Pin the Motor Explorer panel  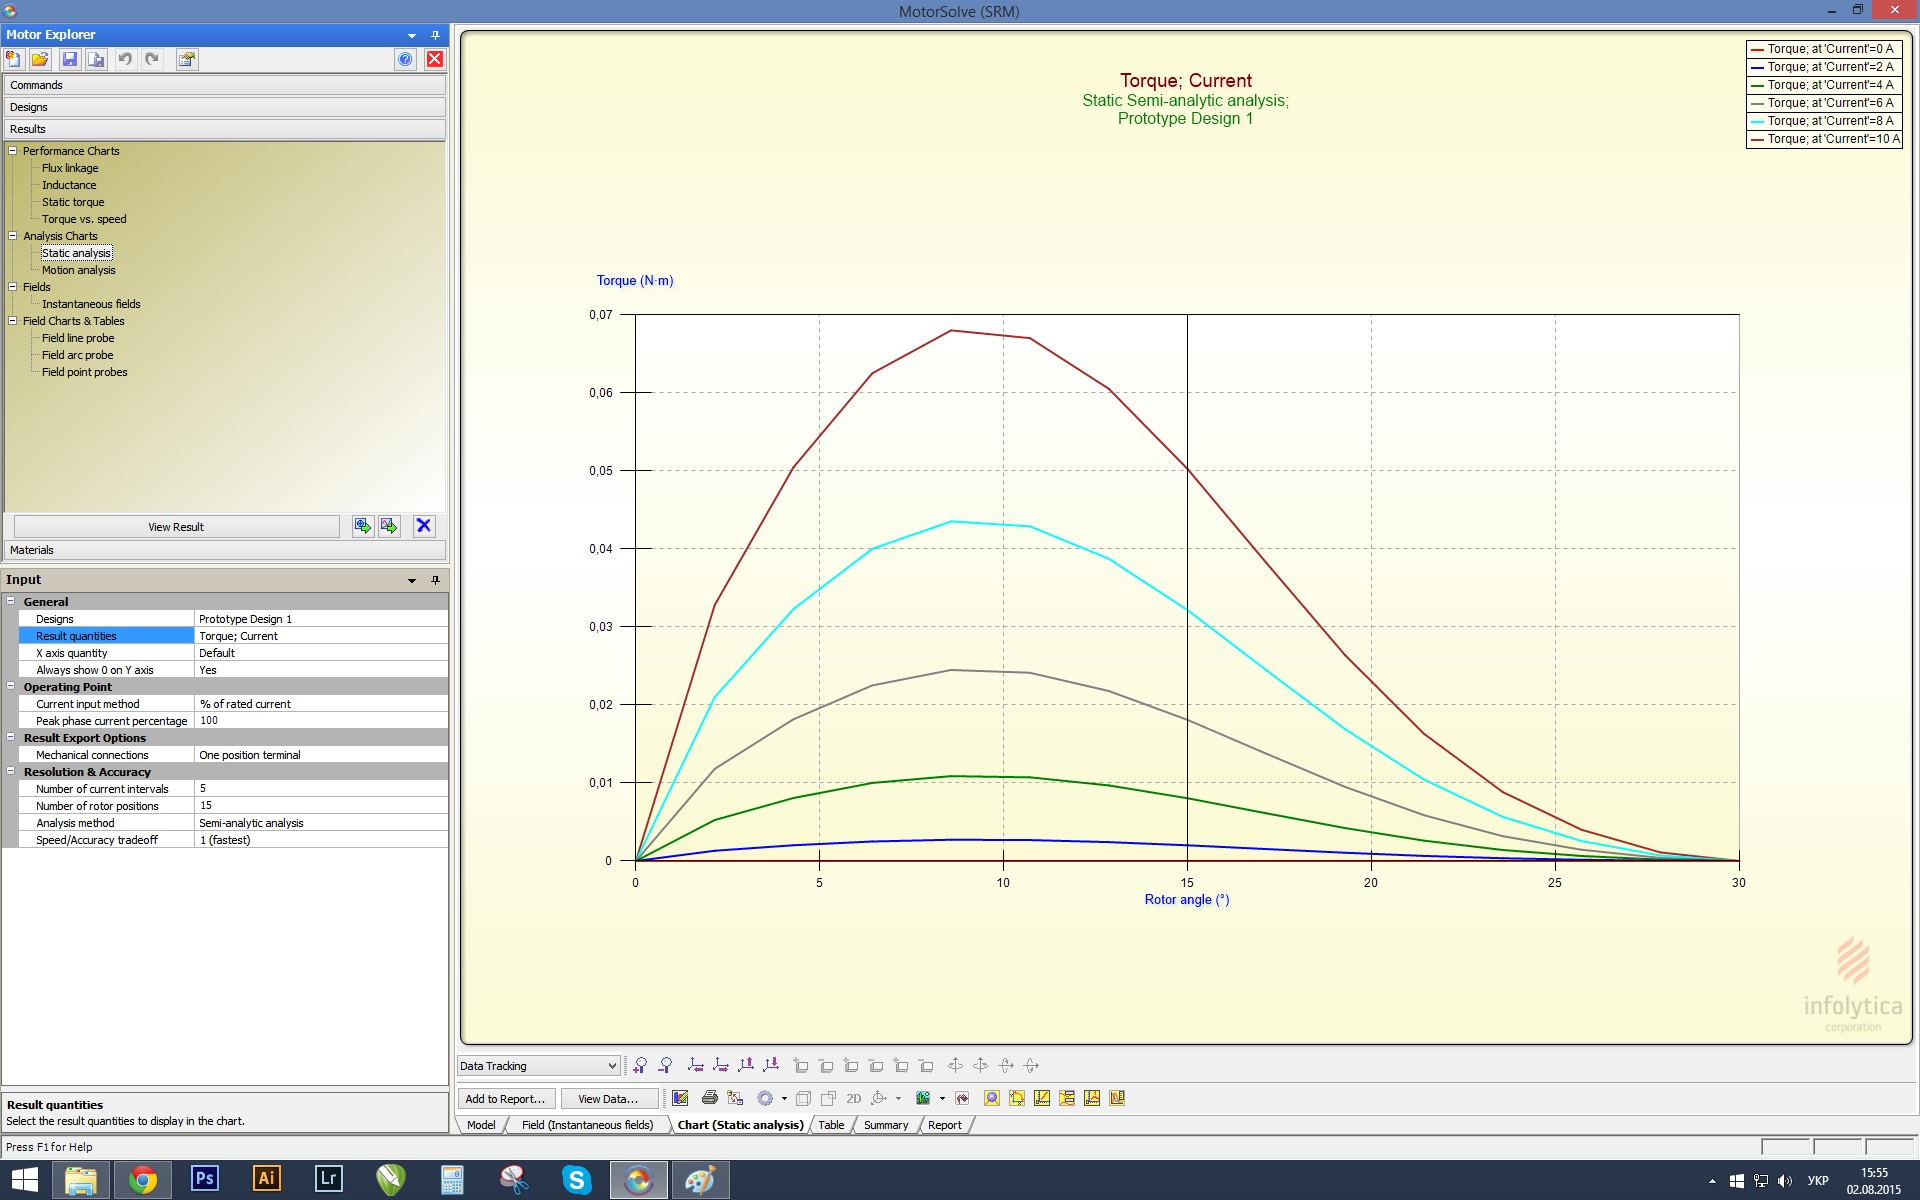(x=435, y=35)
